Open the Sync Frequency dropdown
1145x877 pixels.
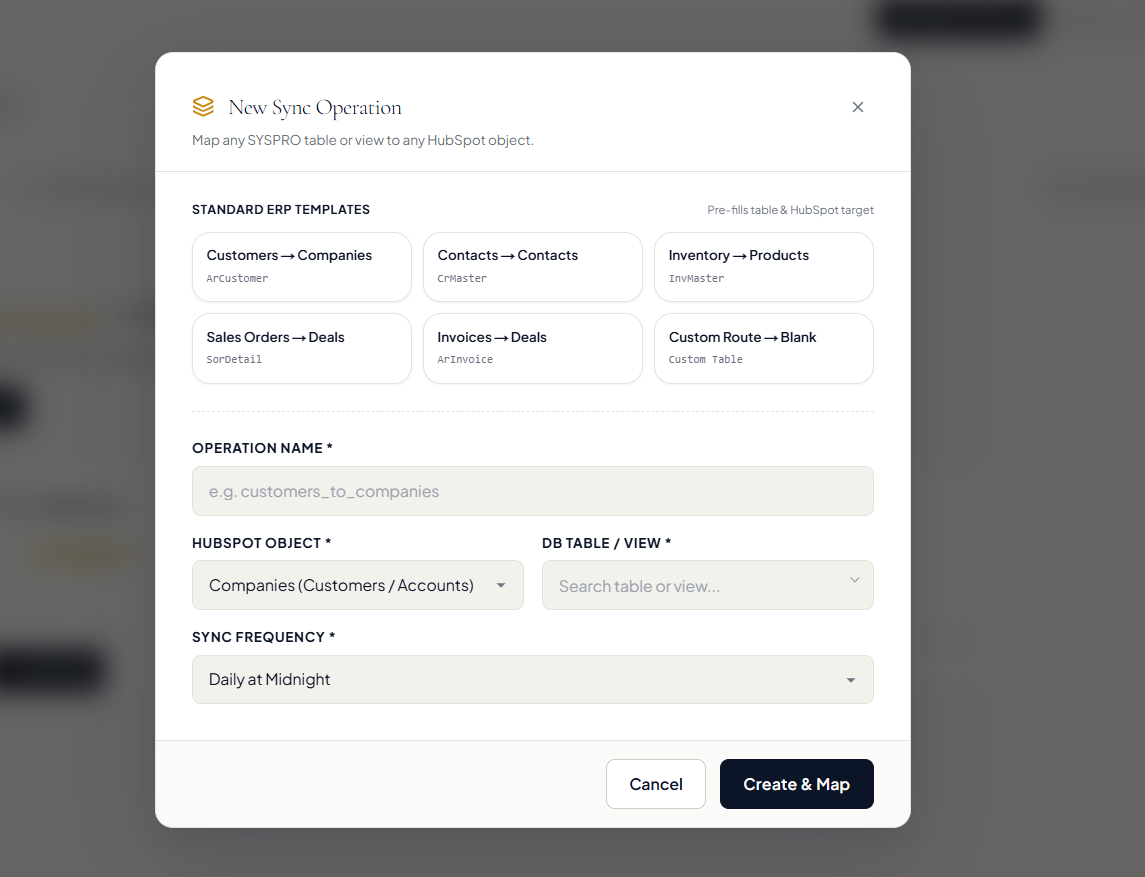[x=532, y=679]
